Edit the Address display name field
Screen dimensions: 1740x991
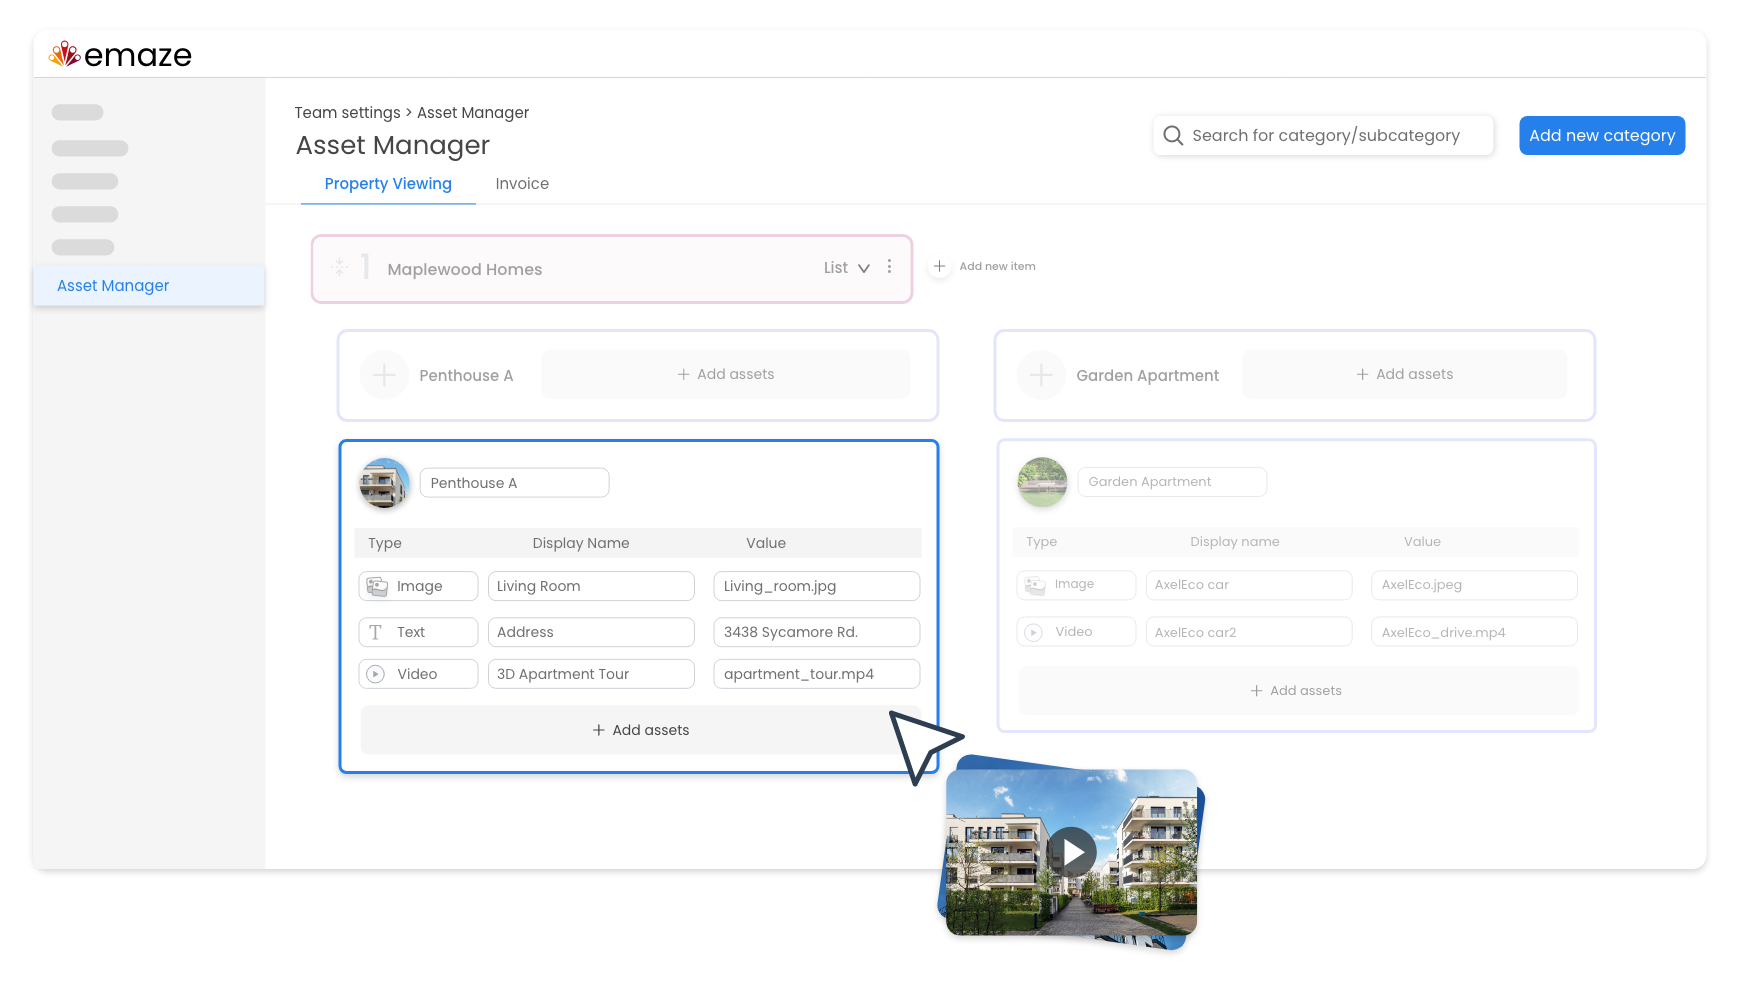(591, 632)
